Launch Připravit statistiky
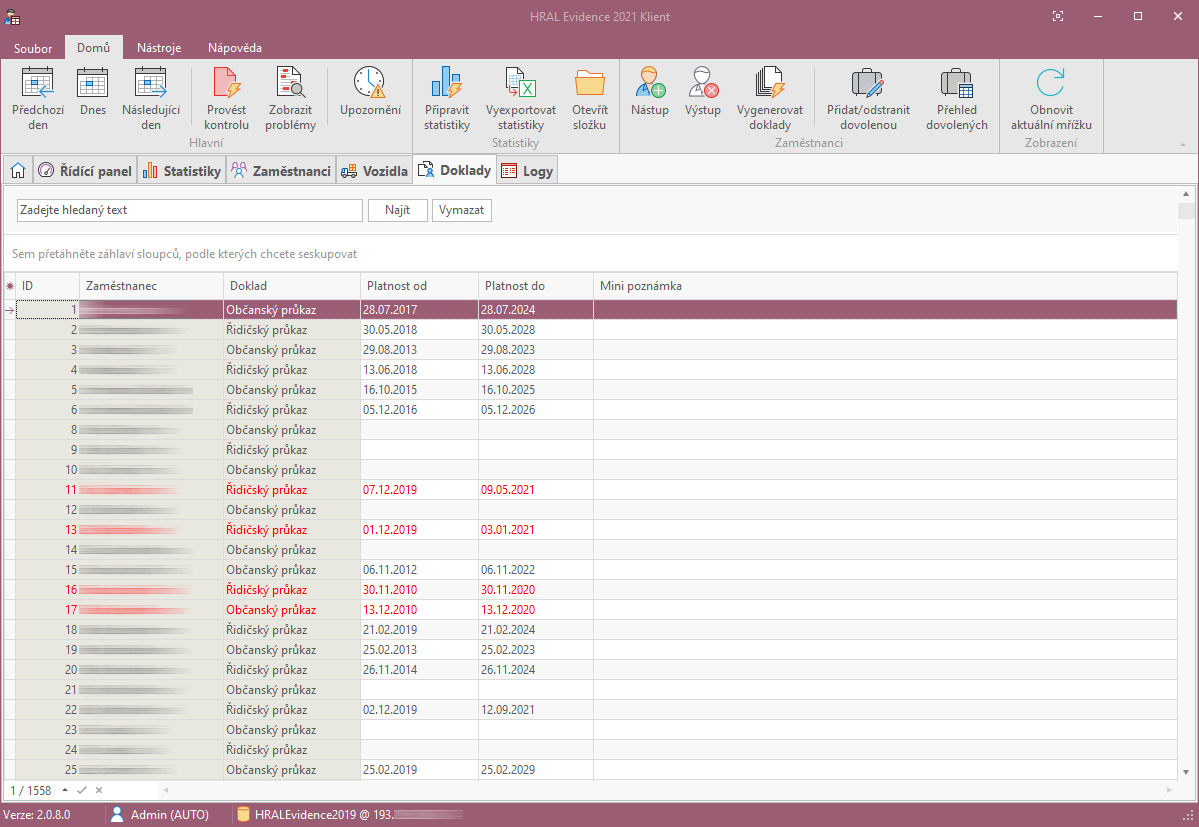The width and height of the screenshot is (1199, 827). [447, 99]
